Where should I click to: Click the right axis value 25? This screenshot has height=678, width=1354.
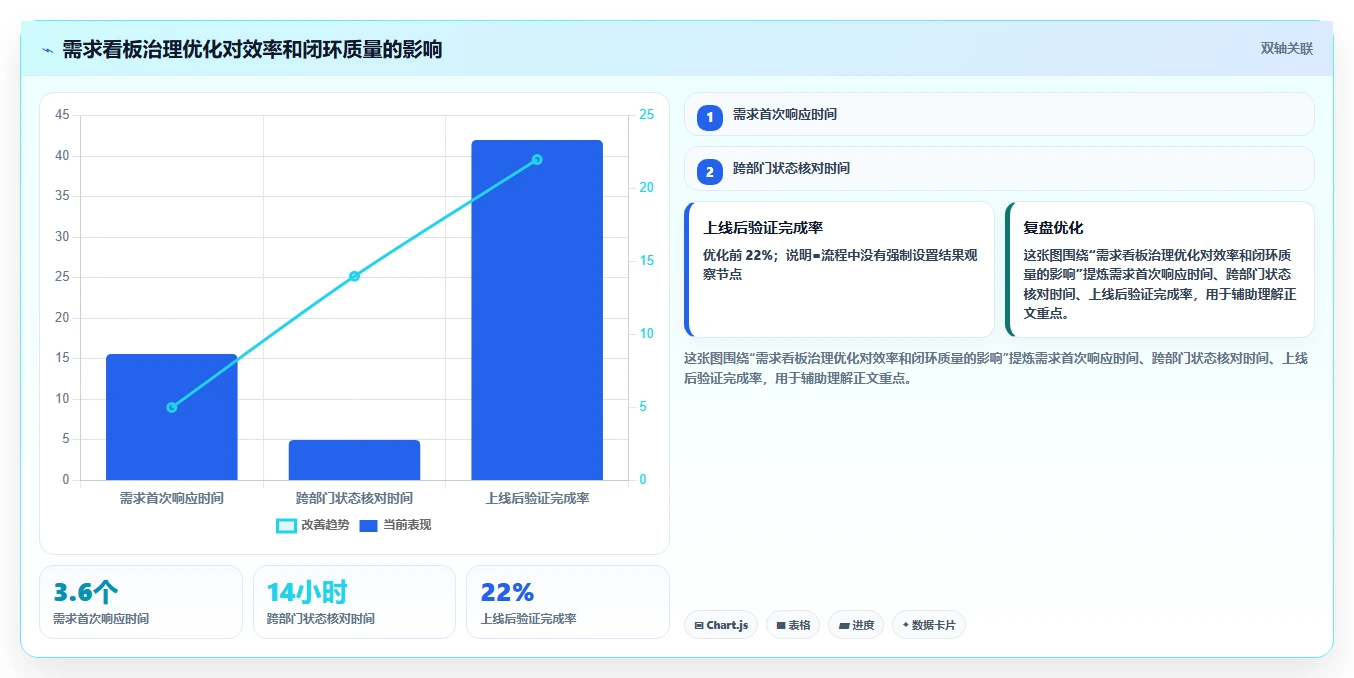click(x=646, y=115)
